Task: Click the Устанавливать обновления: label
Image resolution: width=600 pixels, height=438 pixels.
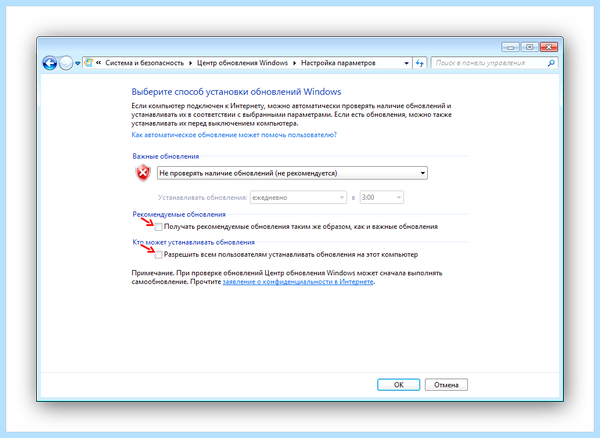Action: [202, 198]
